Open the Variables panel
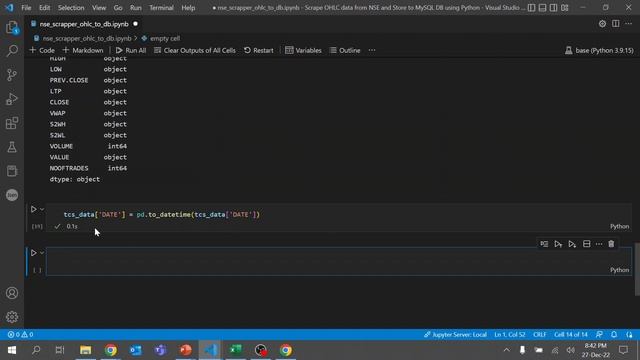Image resolution: width=640 pixels, height=360 pixels. (x=303, y=50)
